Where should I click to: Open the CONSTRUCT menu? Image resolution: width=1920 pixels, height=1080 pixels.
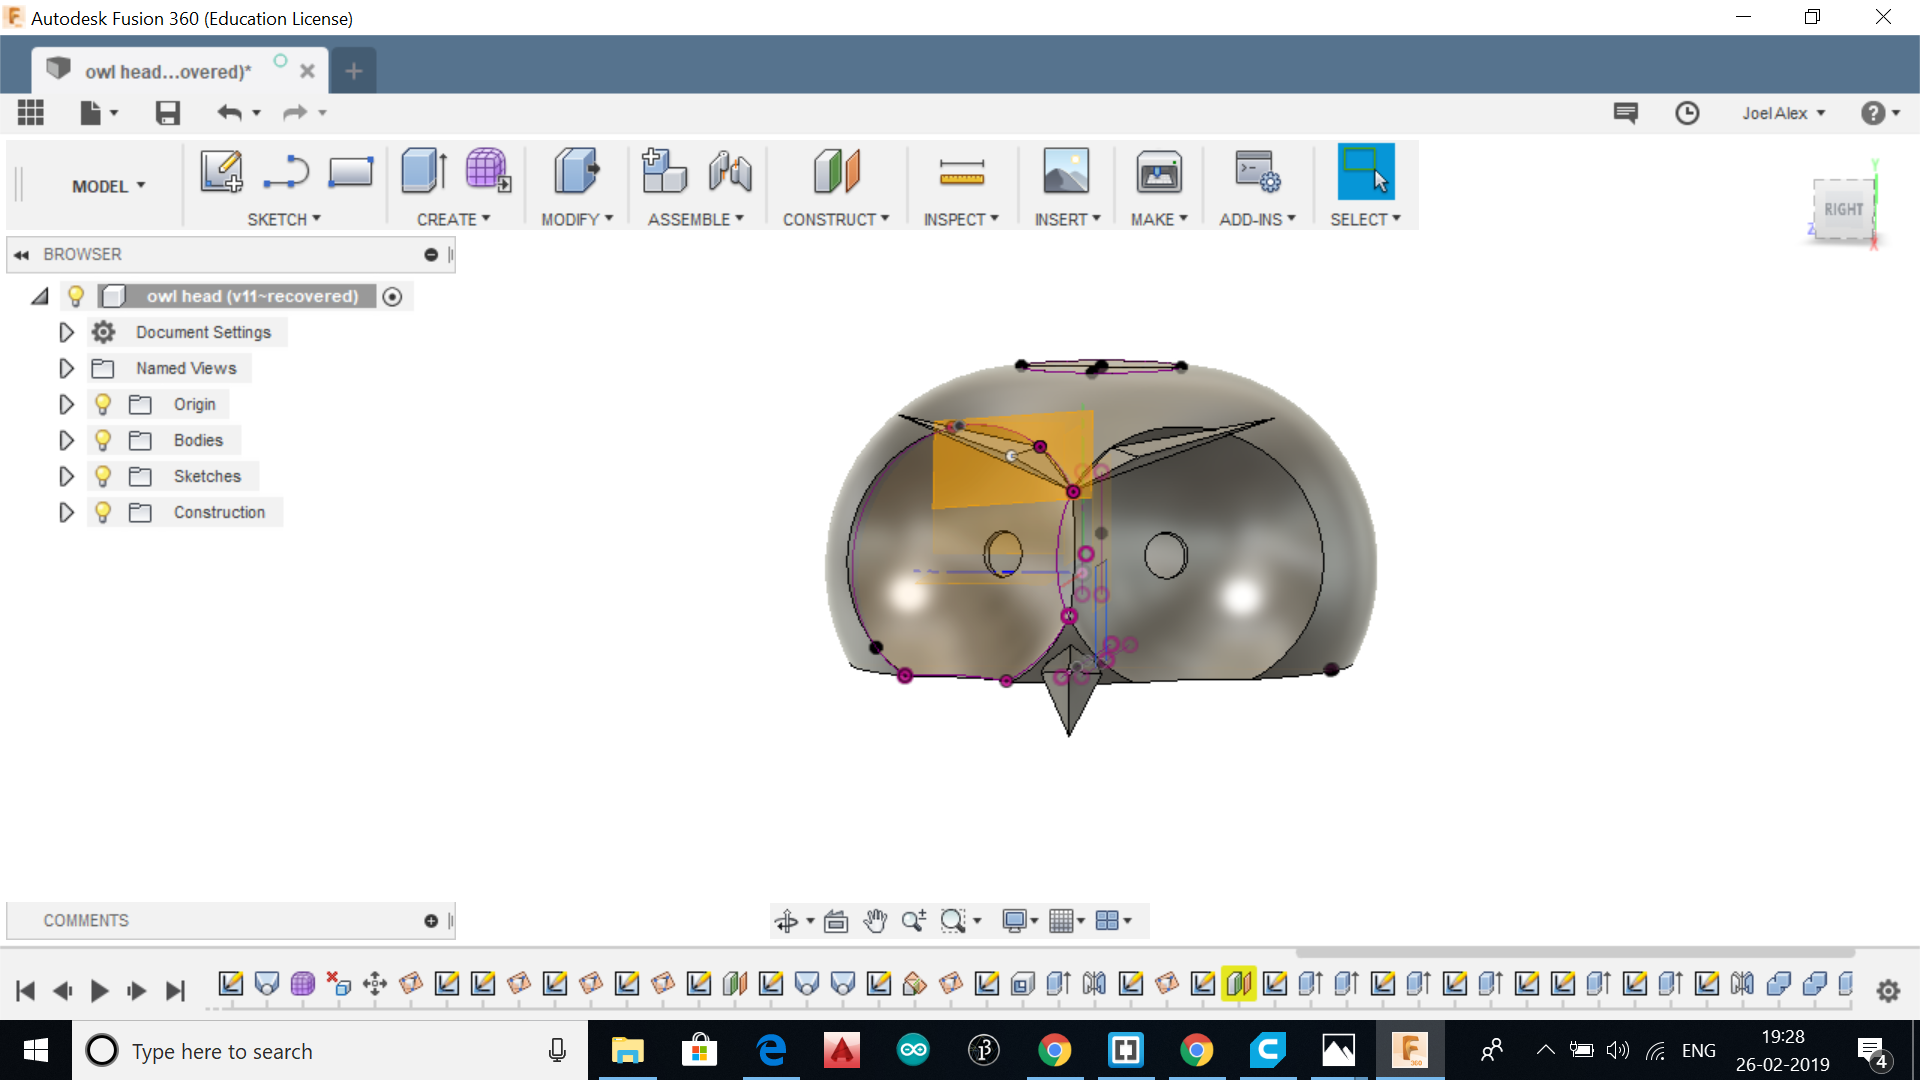tap(835, 219)
